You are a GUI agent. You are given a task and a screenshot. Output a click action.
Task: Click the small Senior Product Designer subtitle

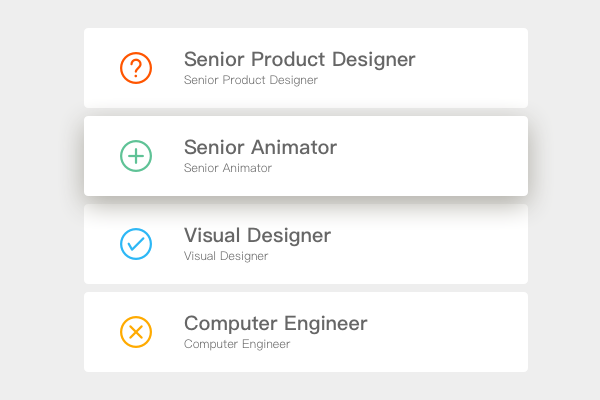click(251, 80)
